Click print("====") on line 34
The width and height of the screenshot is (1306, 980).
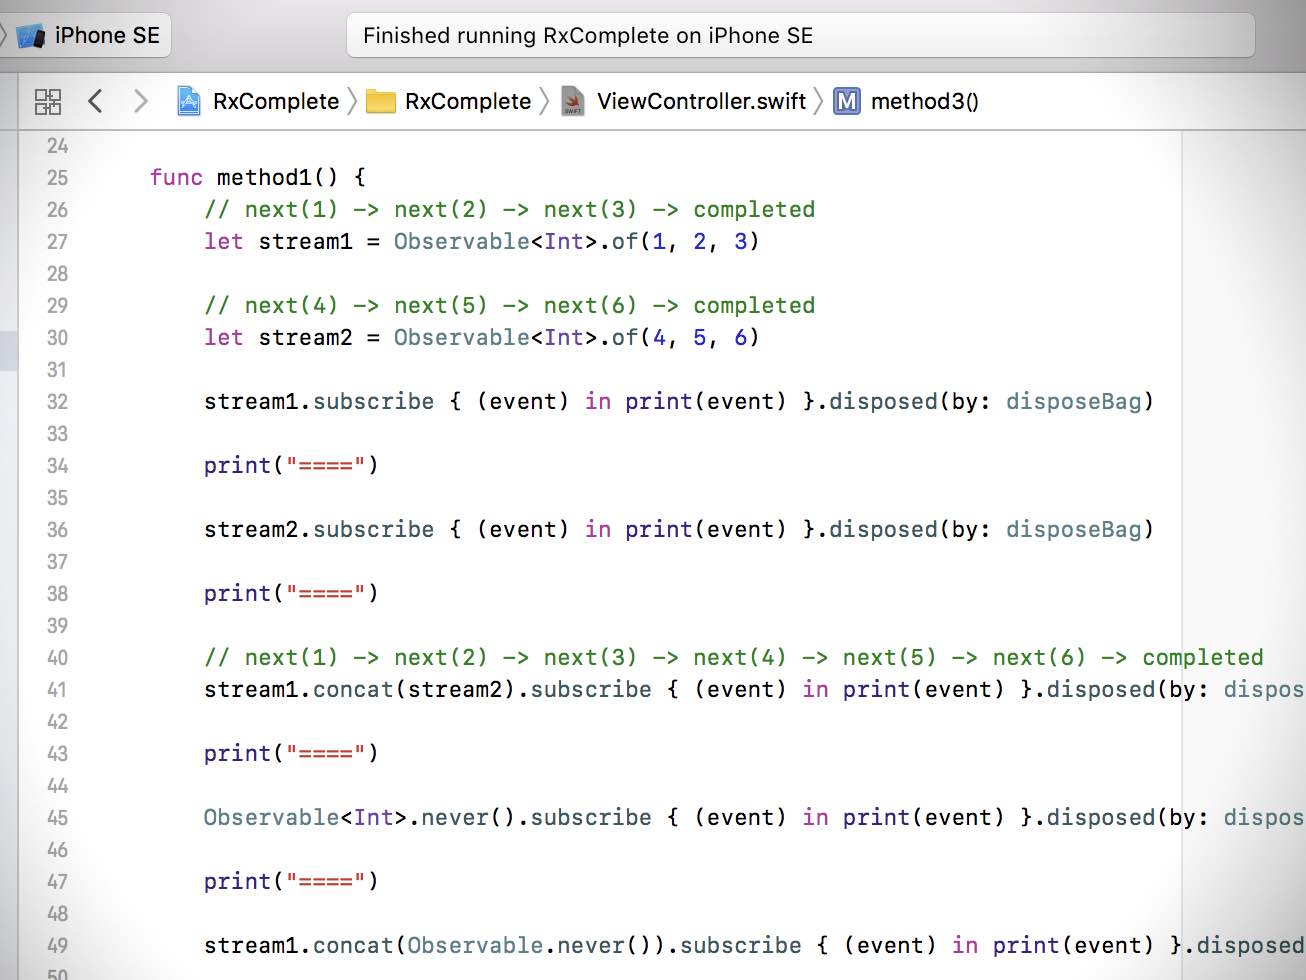pos(291,466)
